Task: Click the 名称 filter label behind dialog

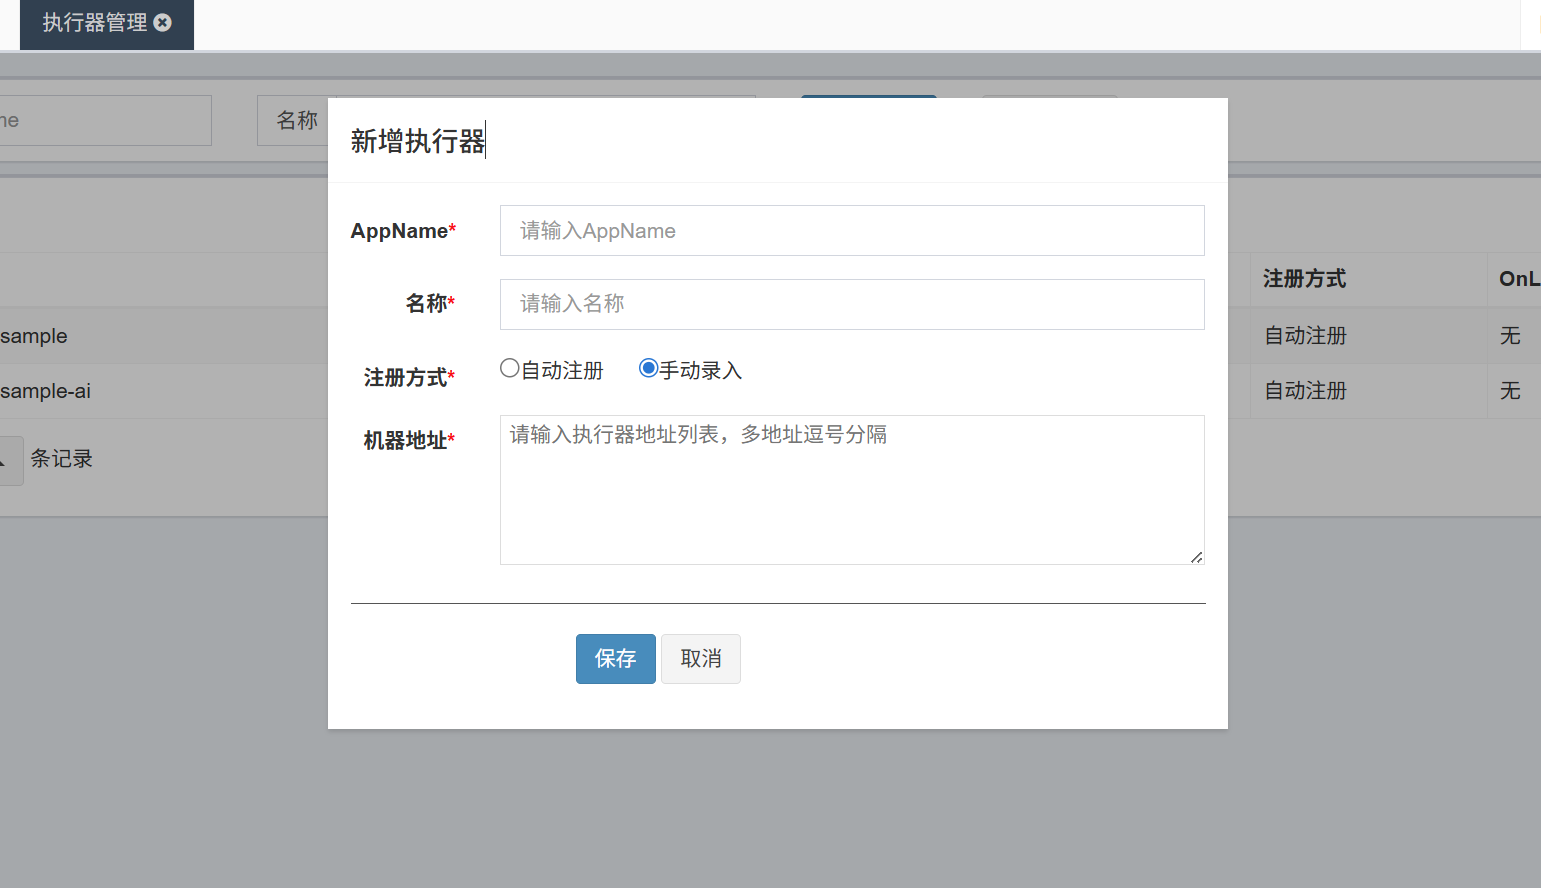Action: click(297, 120)
